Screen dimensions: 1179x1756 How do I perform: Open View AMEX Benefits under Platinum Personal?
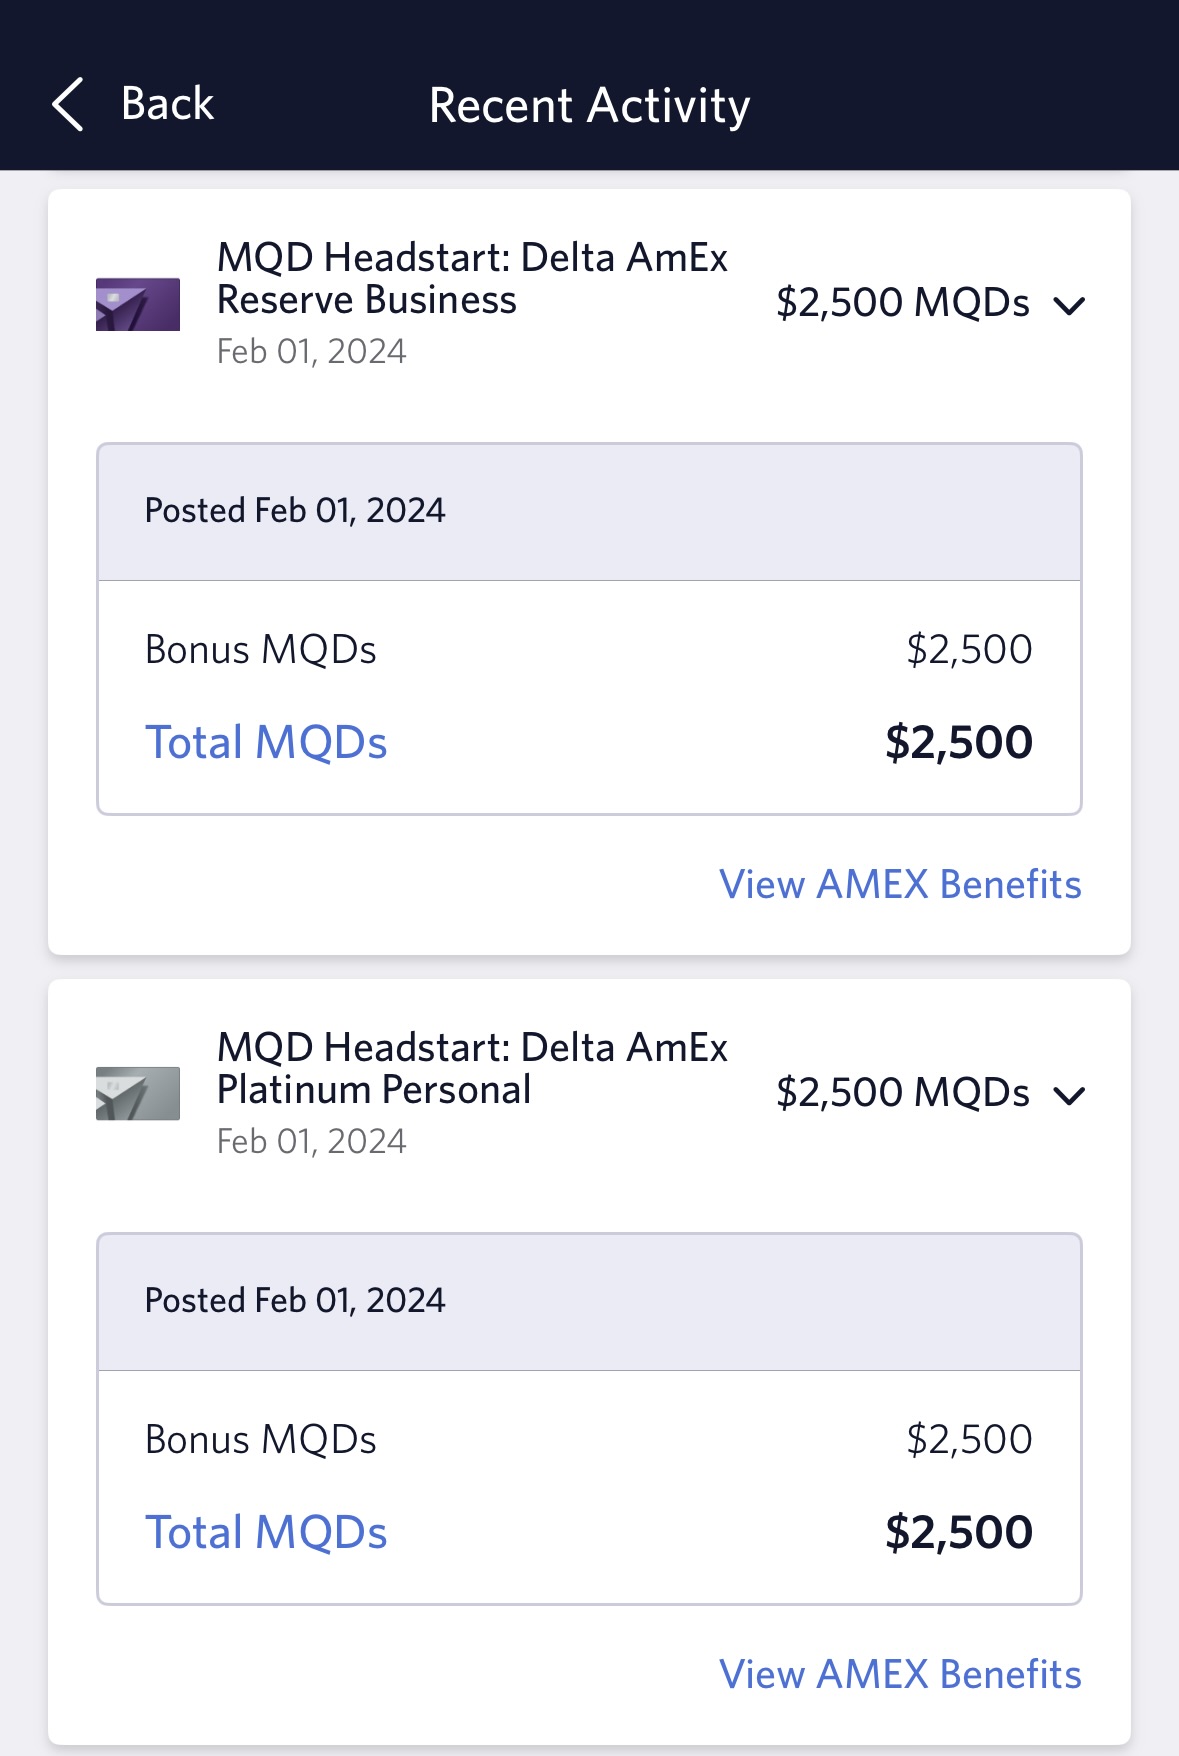pyautogui.click(x=900, y=1674)
